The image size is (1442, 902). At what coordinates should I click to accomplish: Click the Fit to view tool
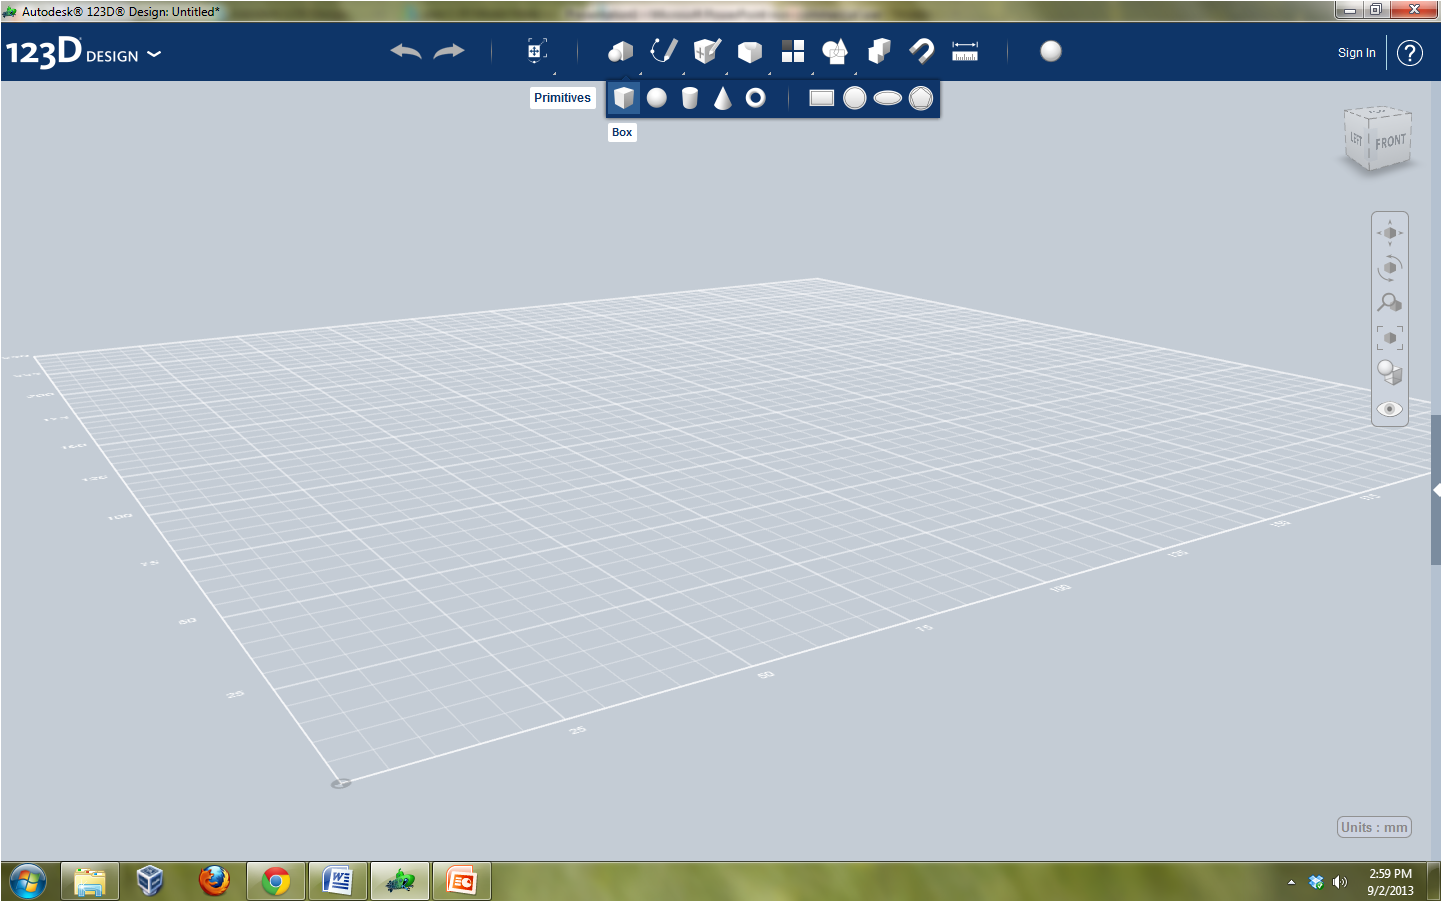click(1390, 338)
